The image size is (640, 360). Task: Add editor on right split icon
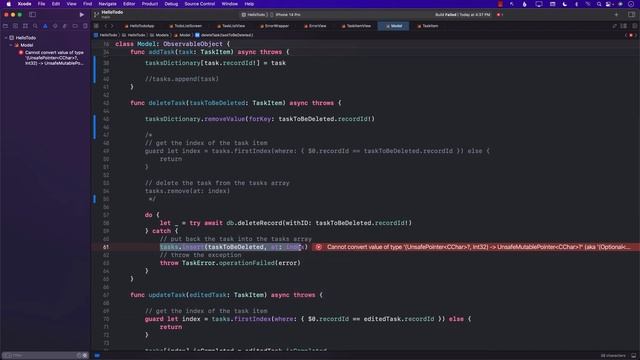(635, 26)
